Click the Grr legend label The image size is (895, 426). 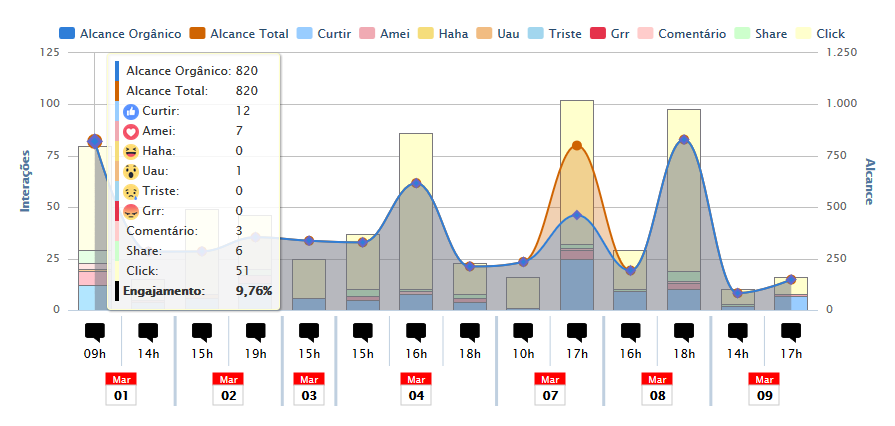pos(622,34)
